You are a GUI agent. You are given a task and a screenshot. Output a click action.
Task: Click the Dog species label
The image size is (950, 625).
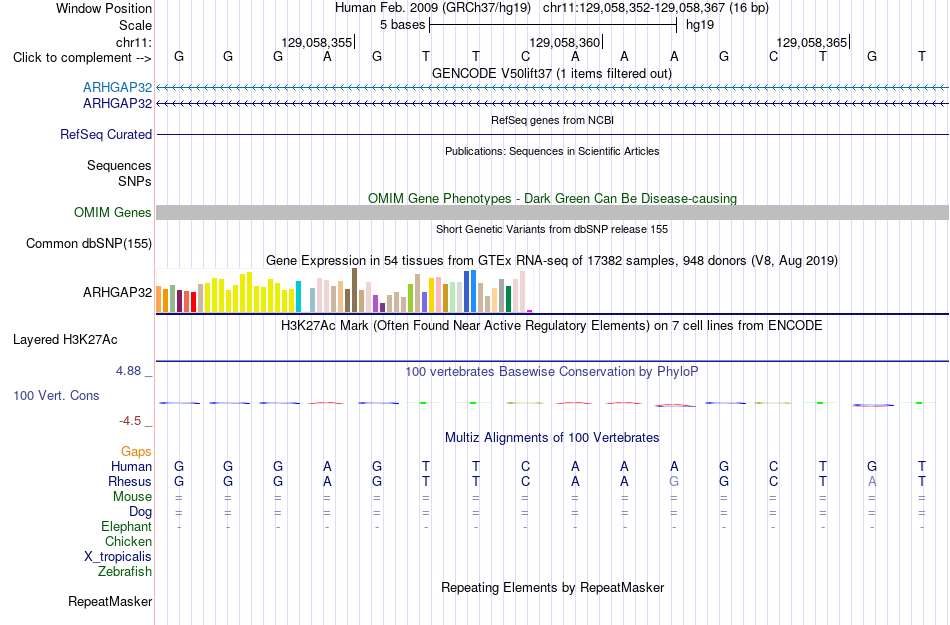140,512
